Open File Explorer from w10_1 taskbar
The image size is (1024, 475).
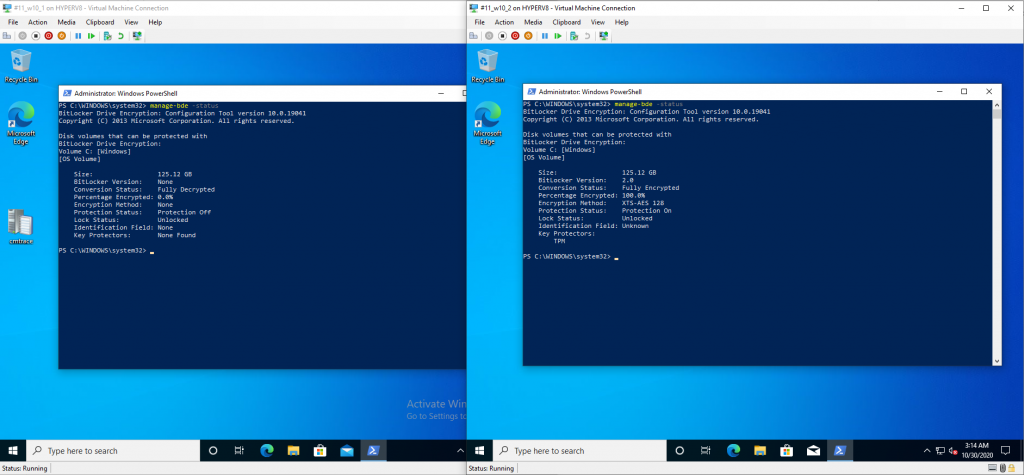pyautogui.click(x=293, y=451)
